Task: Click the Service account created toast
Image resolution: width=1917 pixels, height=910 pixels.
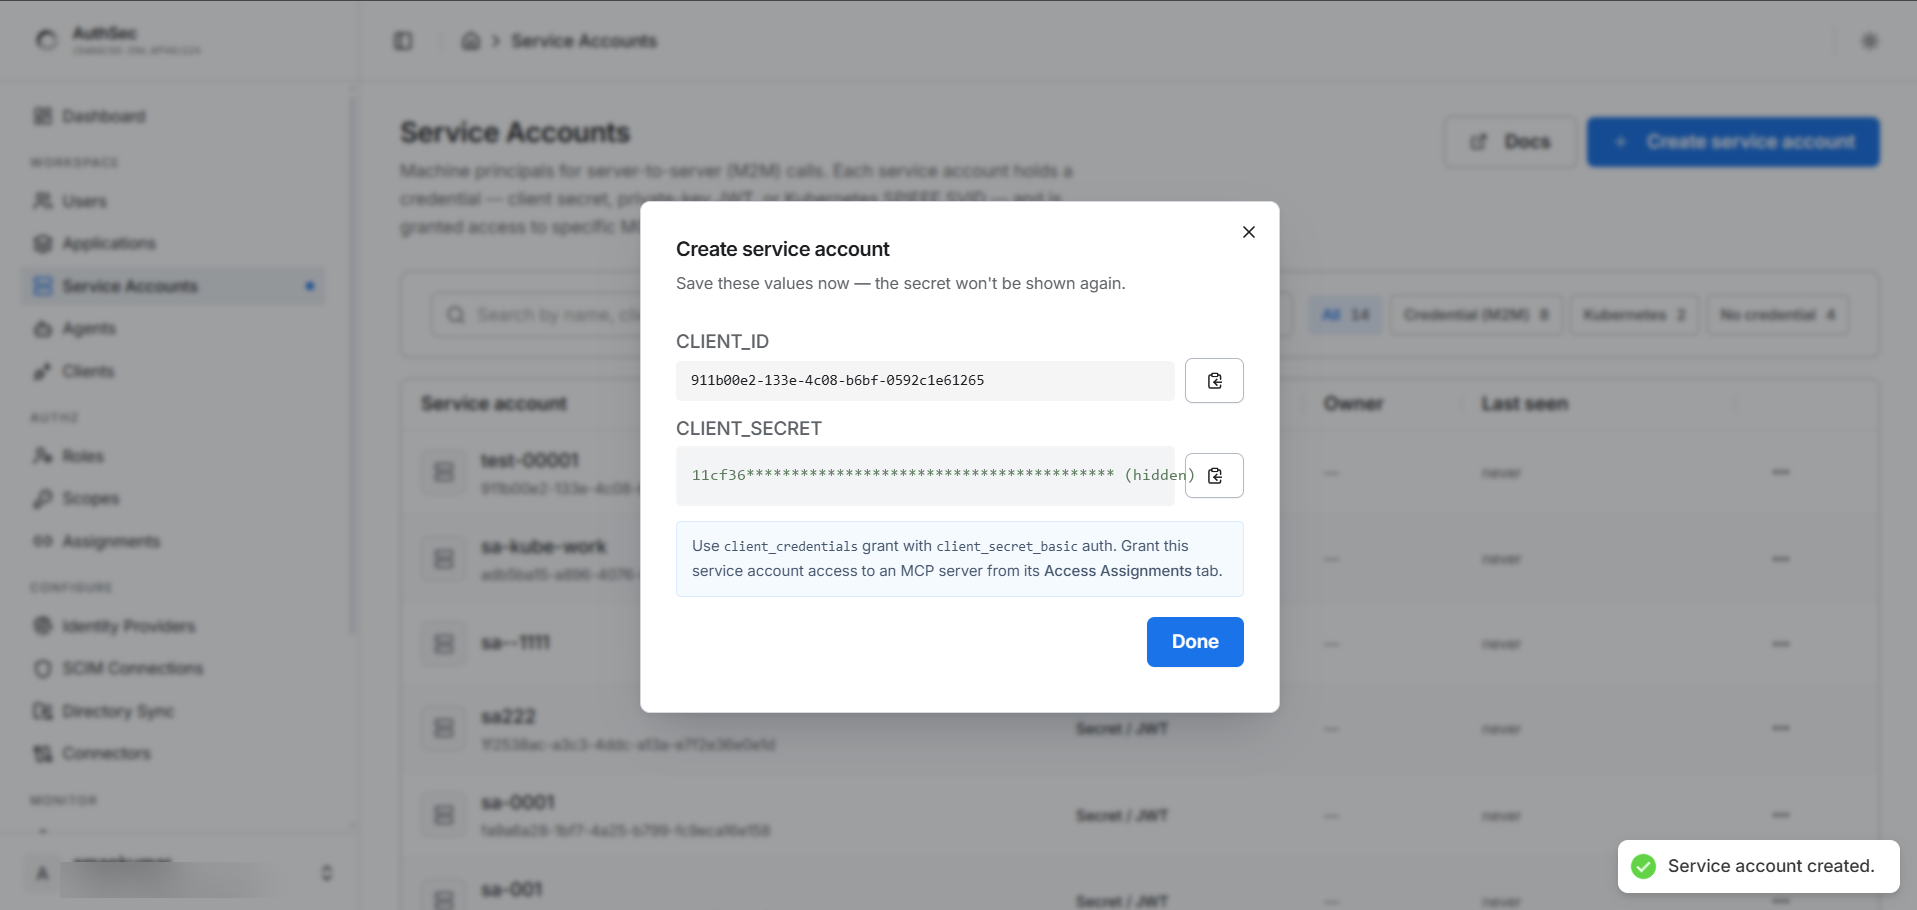Action: 1758,866
